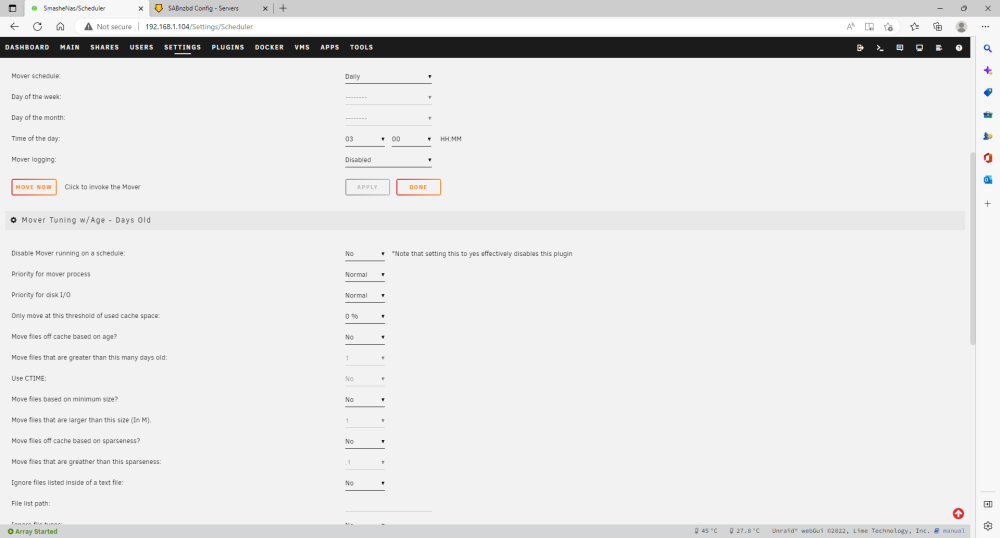Click the Edge sidebar settings gear icon

[x=987, y=526]
